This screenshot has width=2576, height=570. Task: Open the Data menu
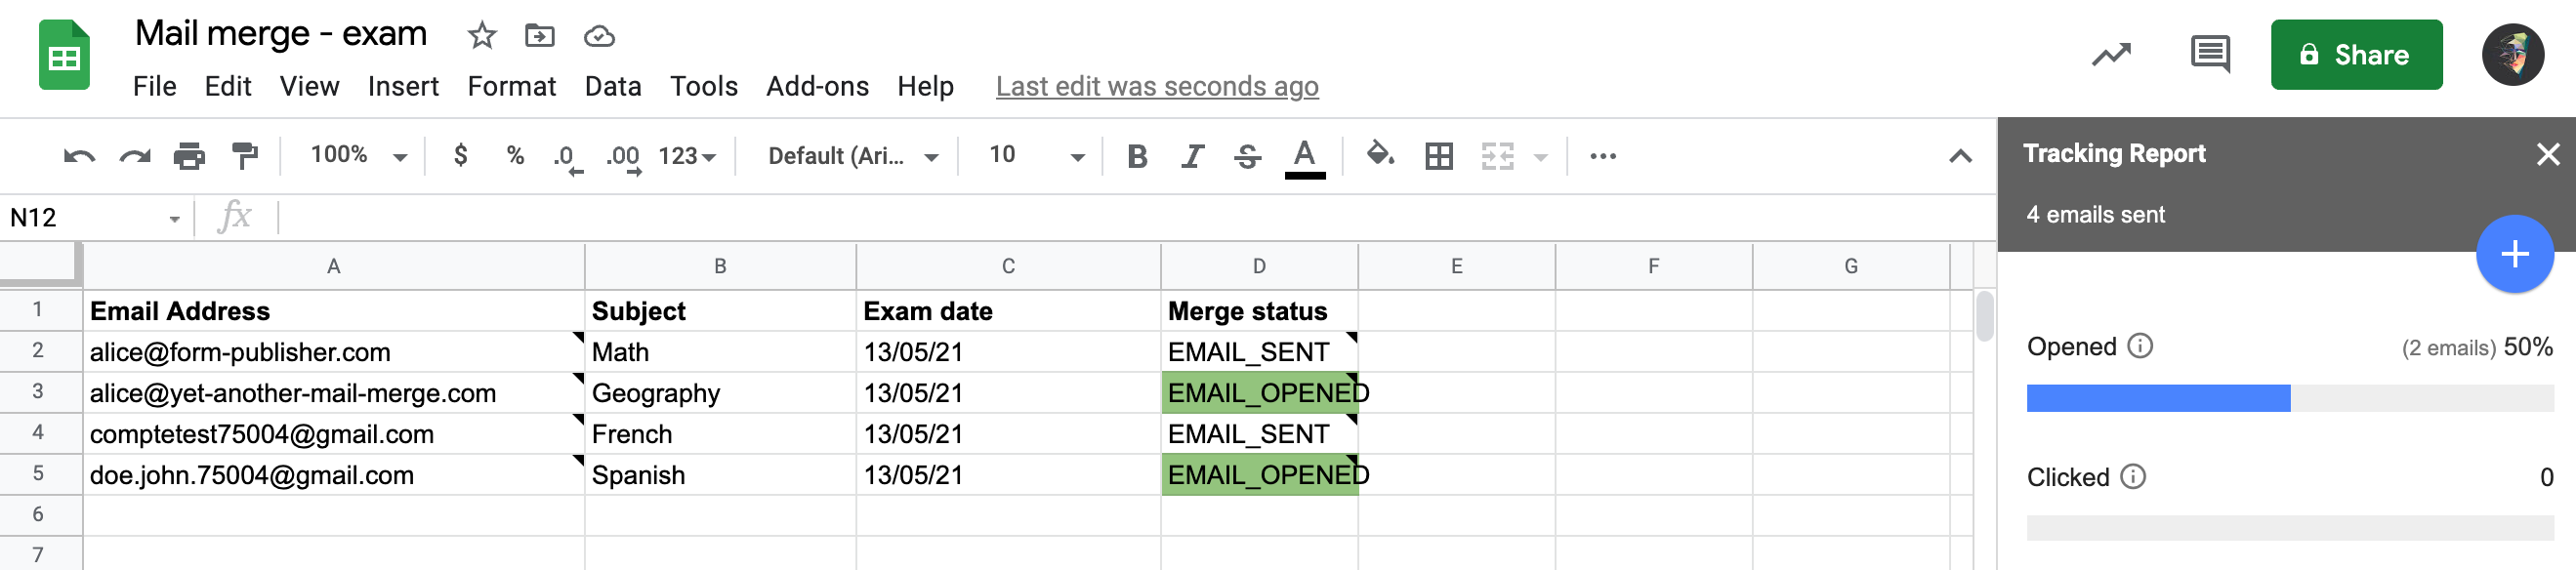[612, 87]
